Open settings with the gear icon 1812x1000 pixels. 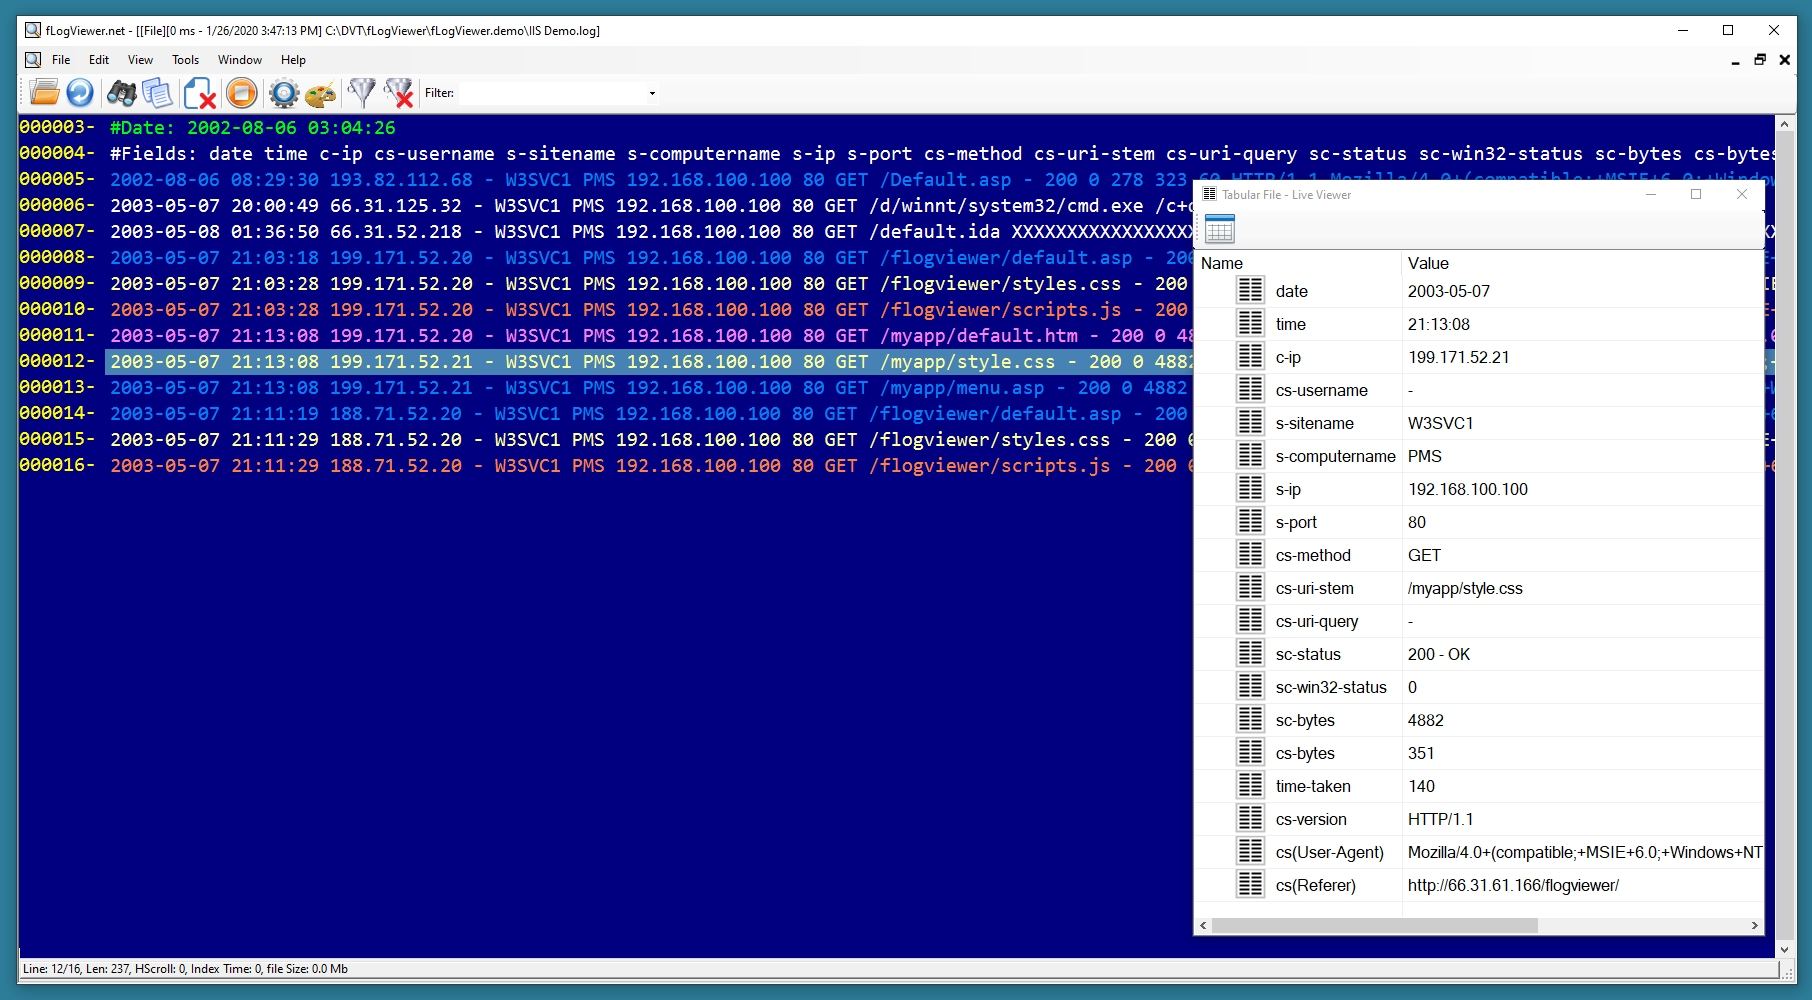[x=283, y=92]
